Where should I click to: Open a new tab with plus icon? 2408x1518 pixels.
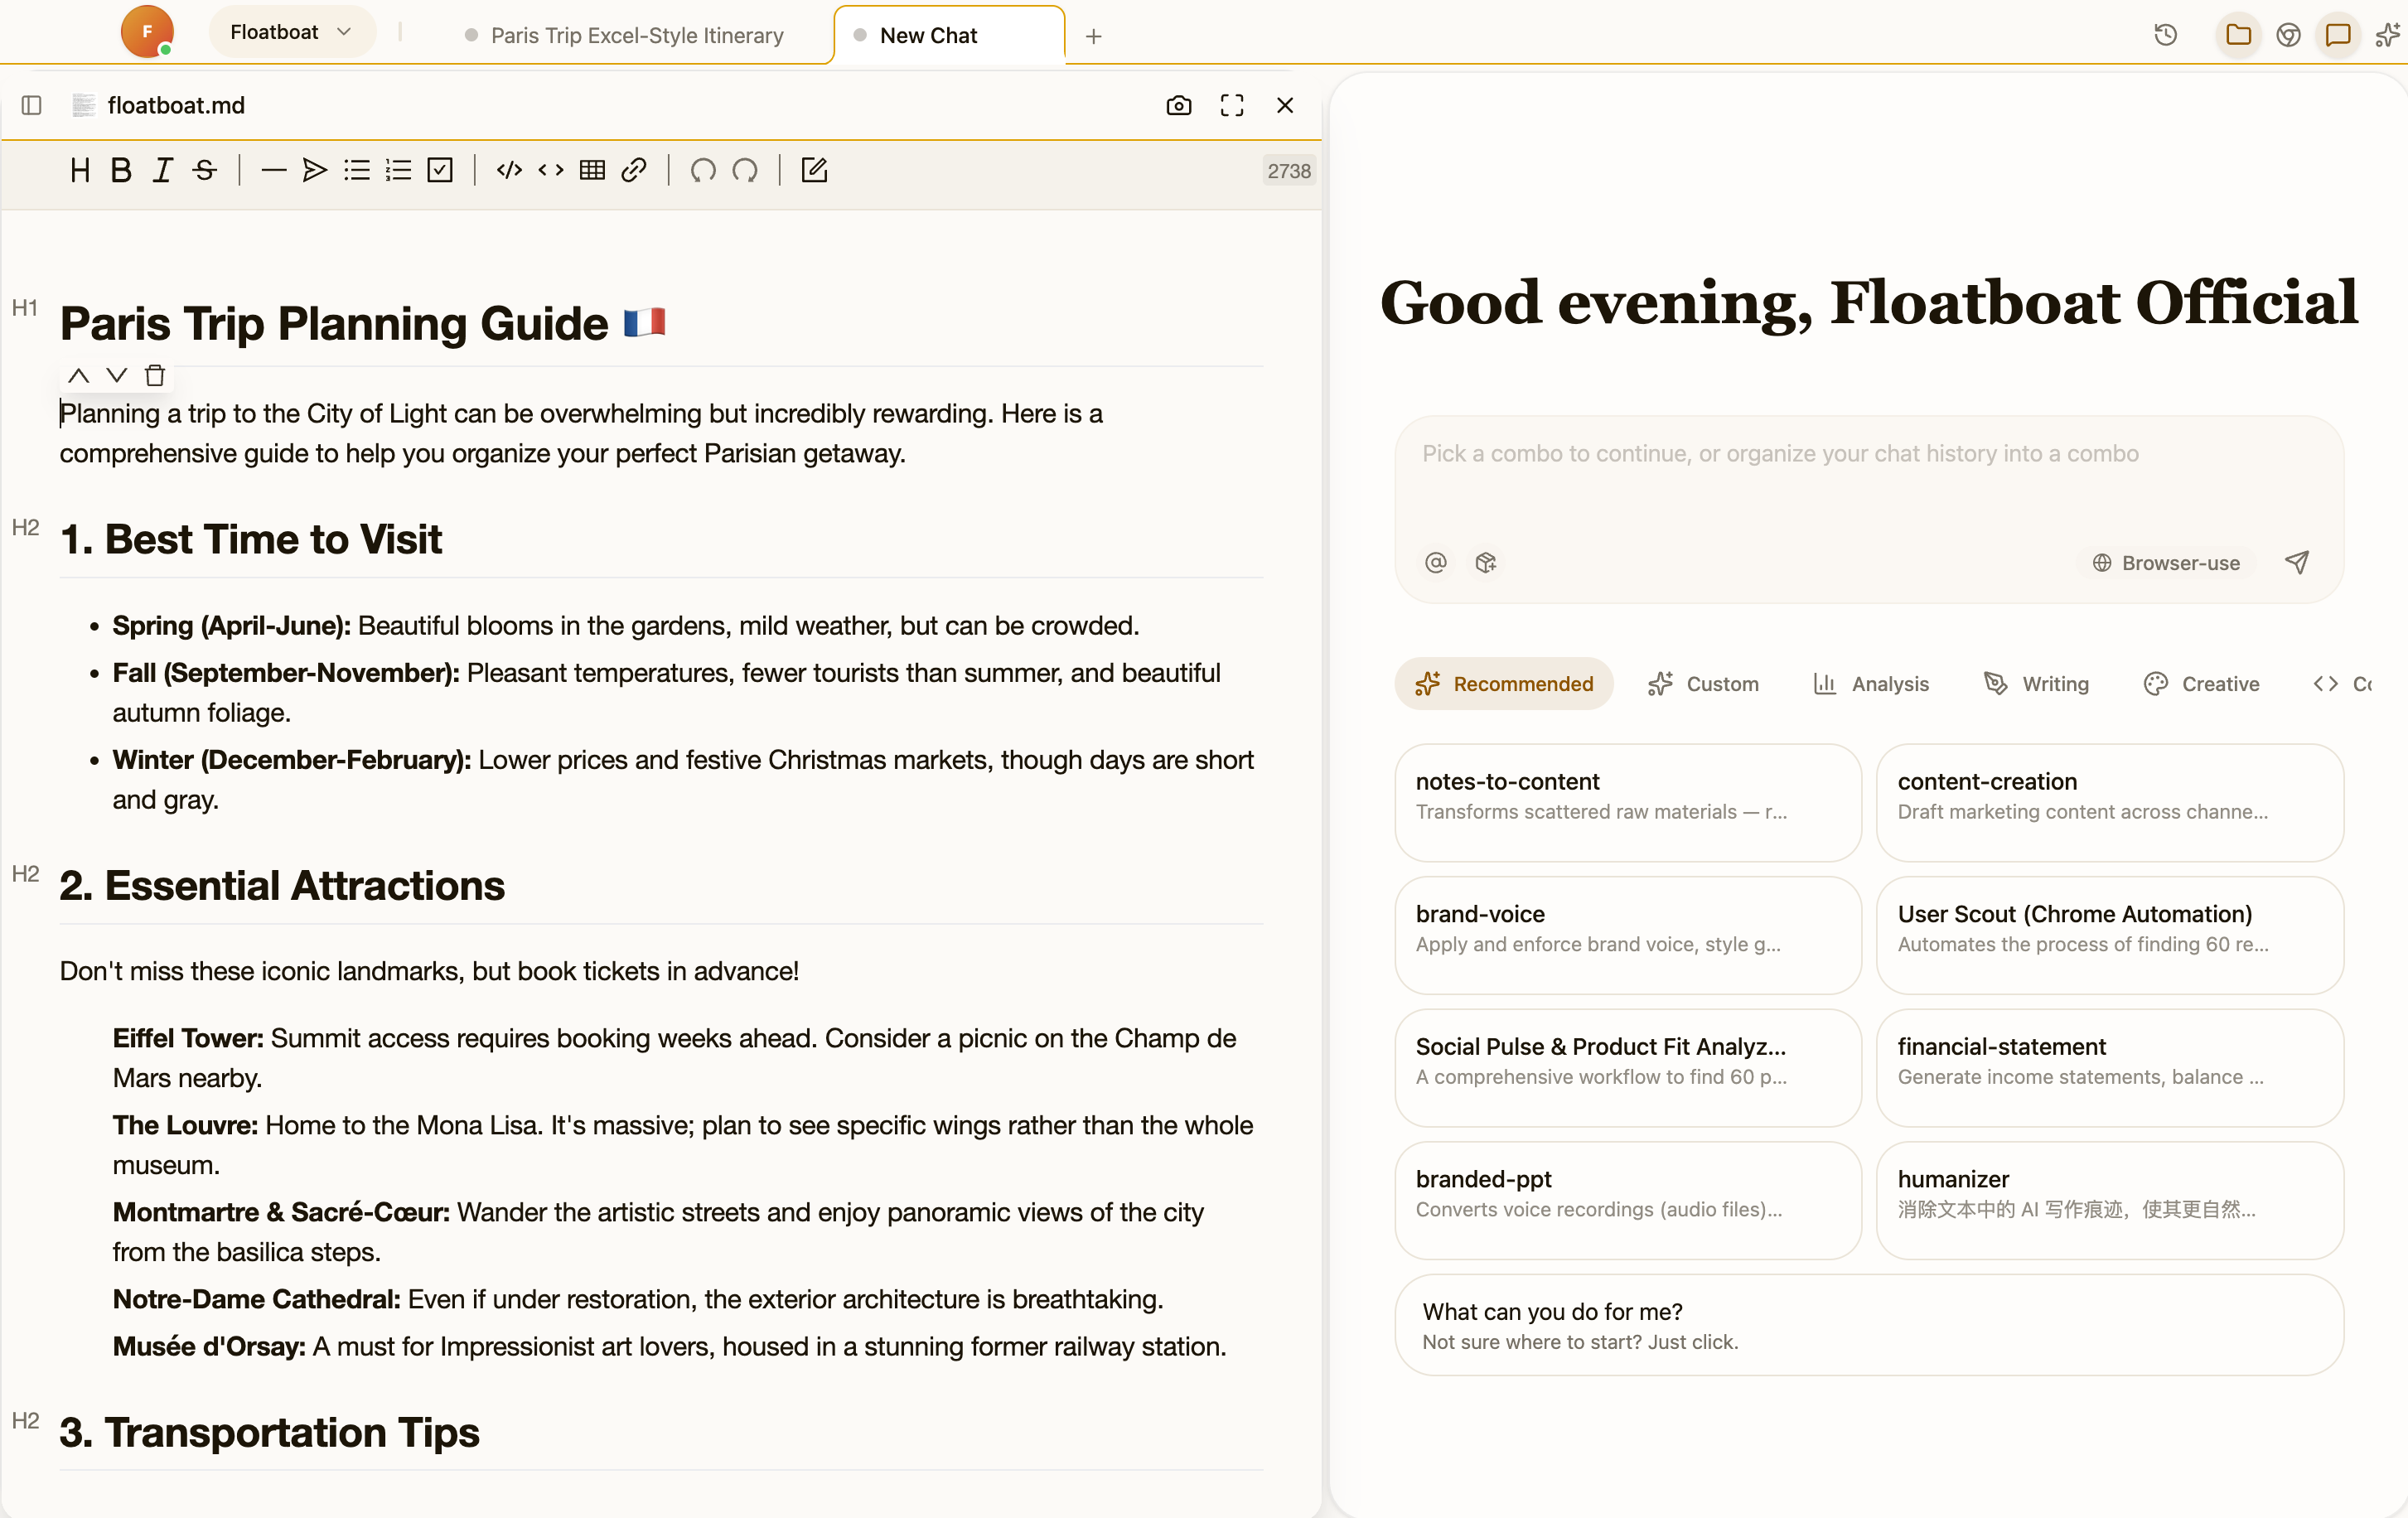pyautogui.click(x=1094, y=36)
